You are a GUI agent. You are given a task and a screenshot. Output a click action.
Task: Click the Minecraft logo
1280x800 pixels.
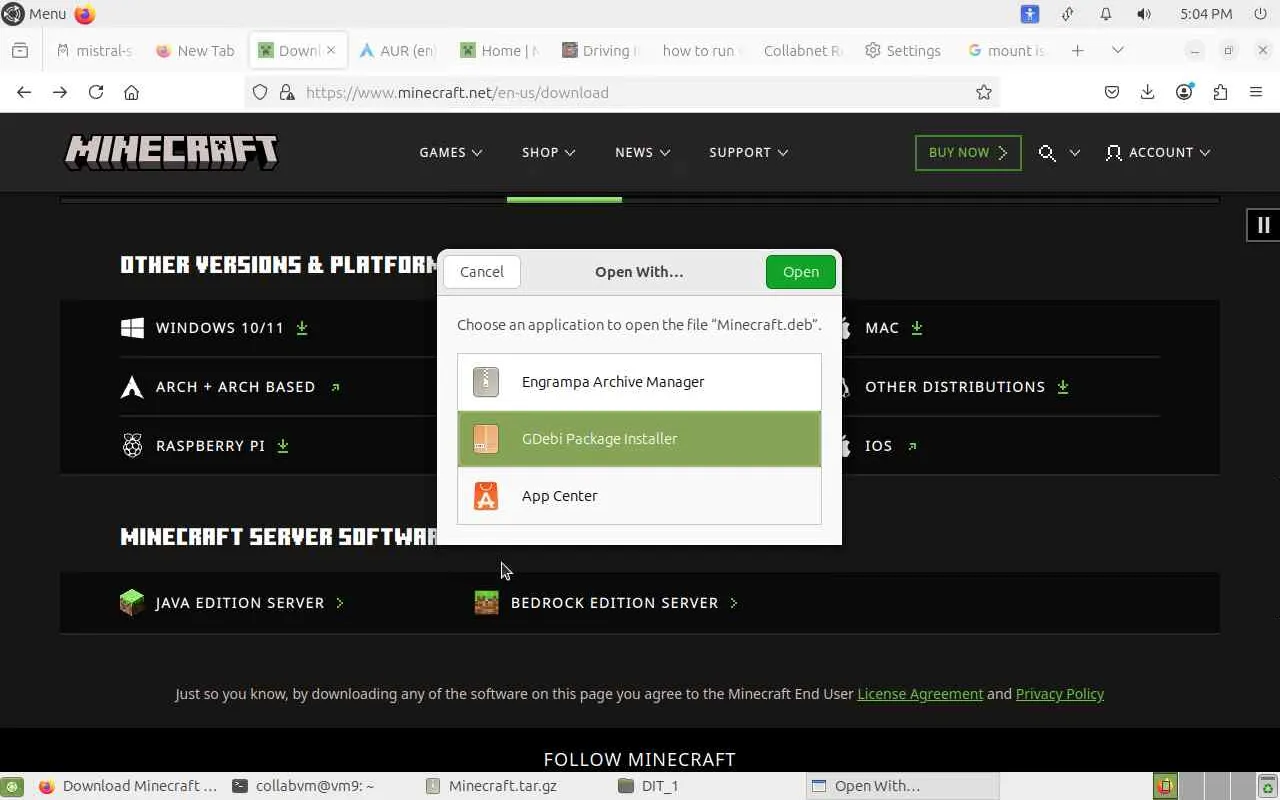[x=171, y=152]
